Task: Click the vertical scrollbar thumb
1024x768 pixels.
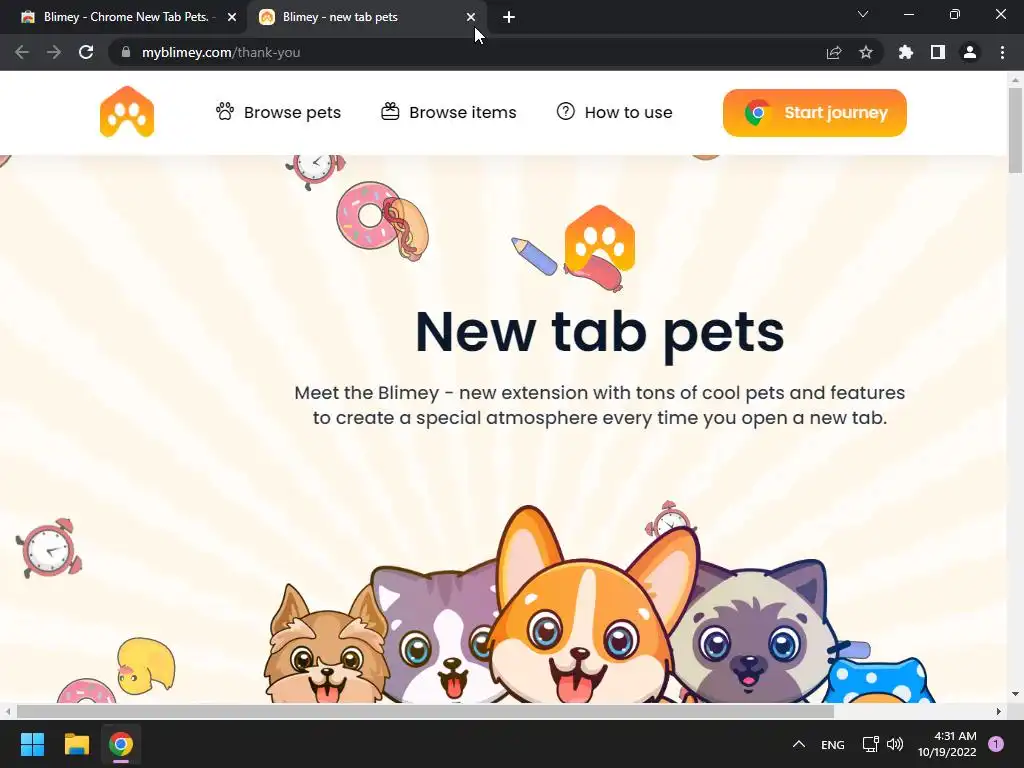Action: tap(1015, 131)
